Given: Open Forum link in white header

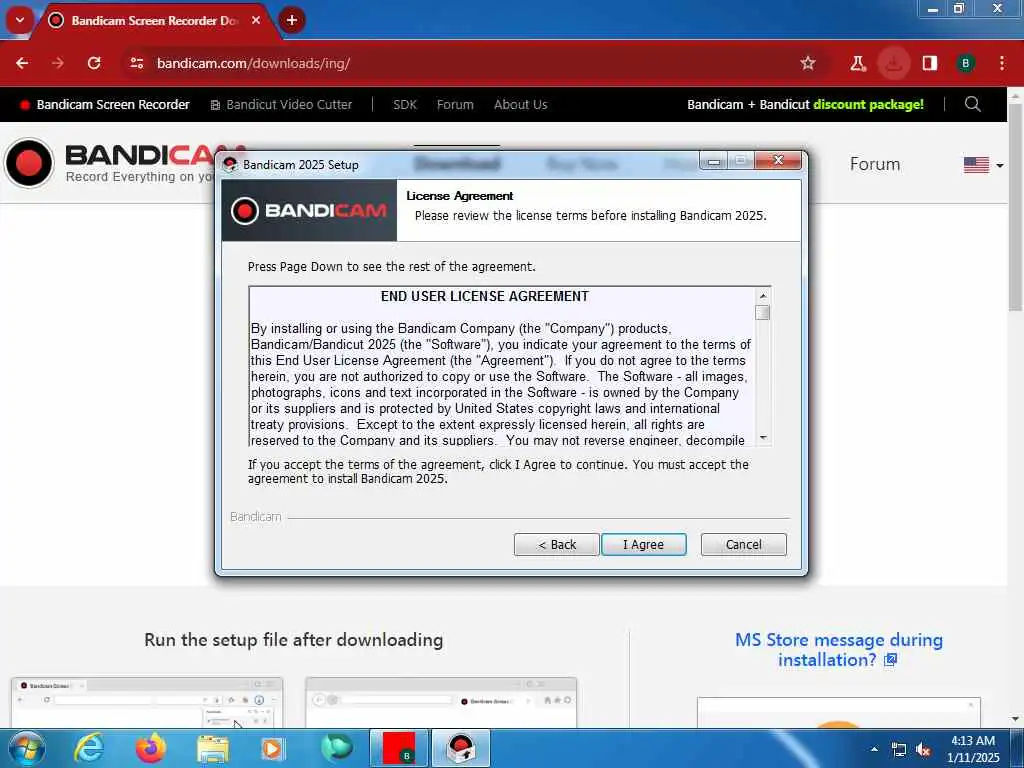Looking at the screenshot, I should 874,164.
